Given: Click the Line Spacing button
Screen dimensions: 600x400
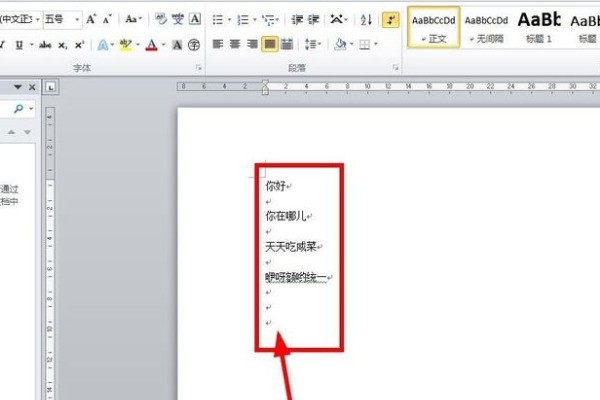Looking at the screenshot, I should coord(310,44).
